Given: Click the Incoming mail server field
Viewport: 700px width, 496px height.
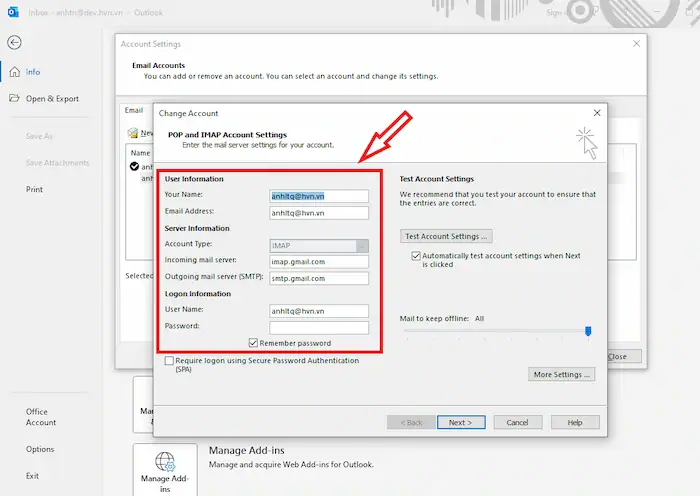Looking at the screenshot, I should point(319,262).
